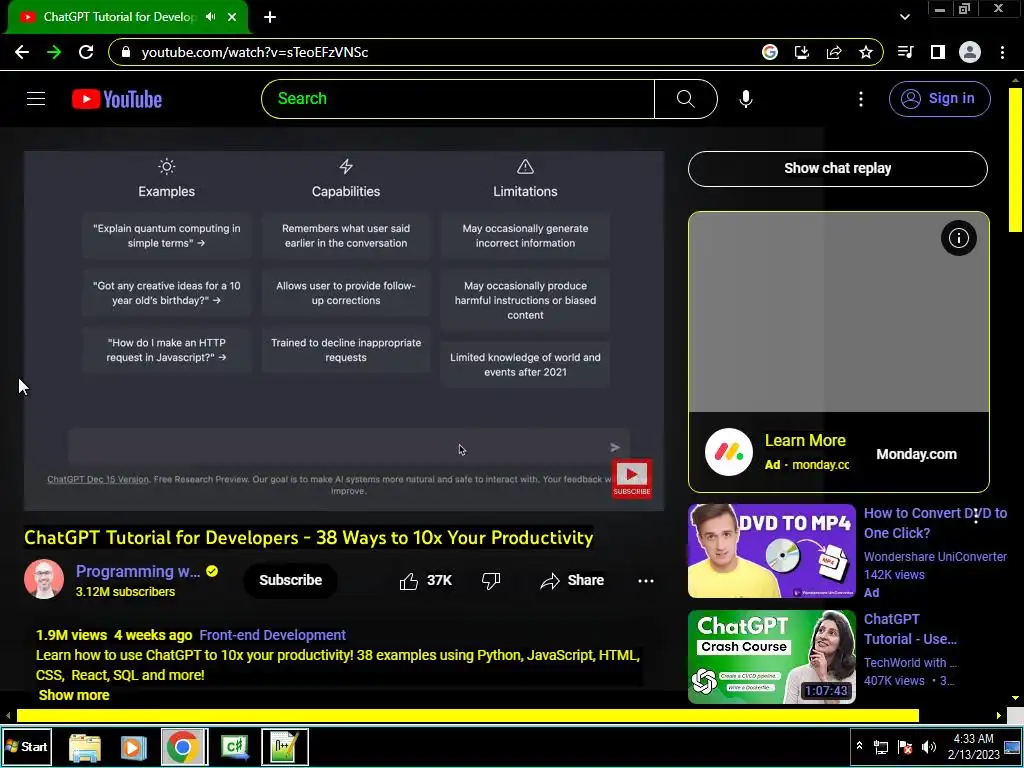Open media controls icon in Chrome toolbar

point(905,52)
